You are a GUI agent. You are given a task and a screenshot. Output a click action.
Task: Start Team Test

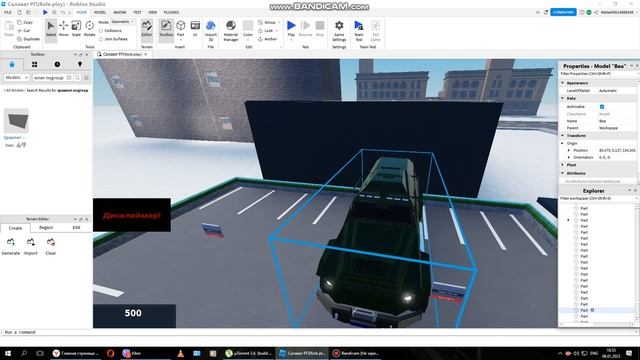click(x=359, y=31)
